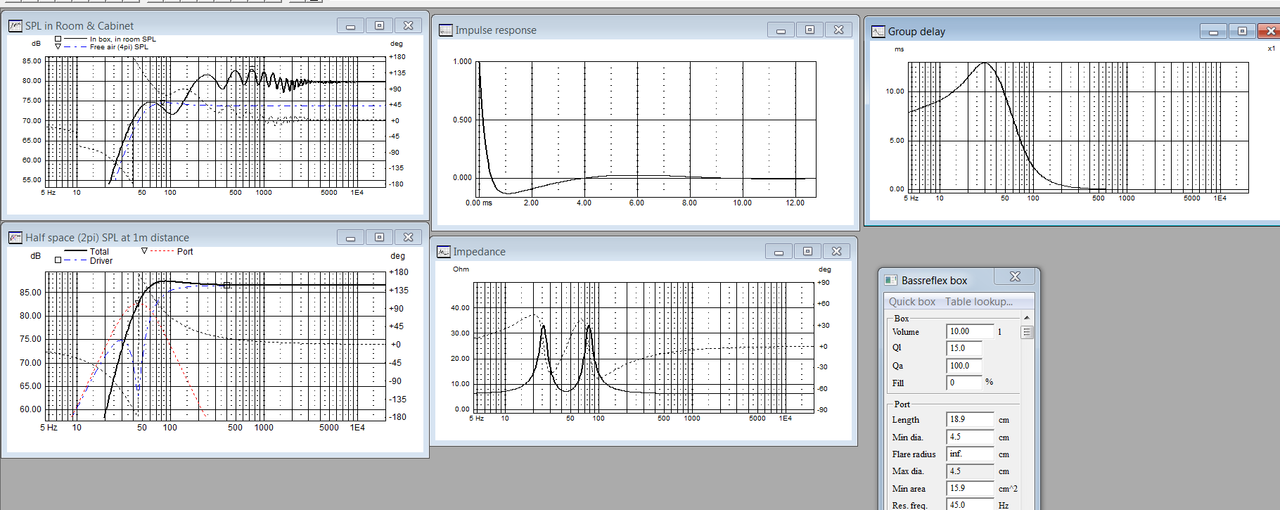The image size is (1280, 510).
Task: Minimize the SPL in Room & Cabinet window
Action: [x=350, y=25]
